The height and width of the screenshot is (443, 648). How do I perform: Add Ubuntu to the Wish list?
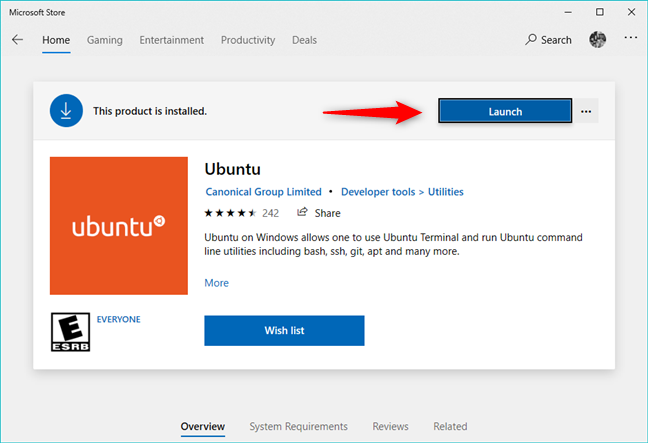pyautogui.click(x=284, y=331)
